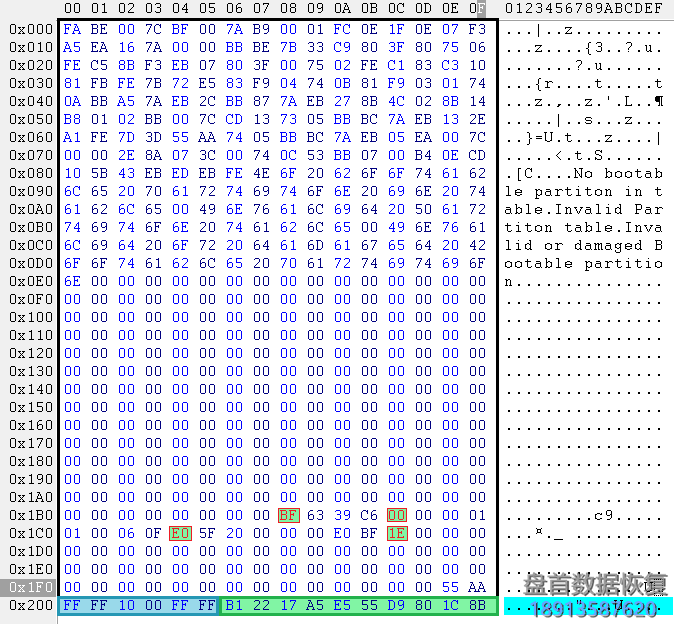
Task: Click the red-highlighted E0 byte in row 0x1C0
Action: click(180, 533)
